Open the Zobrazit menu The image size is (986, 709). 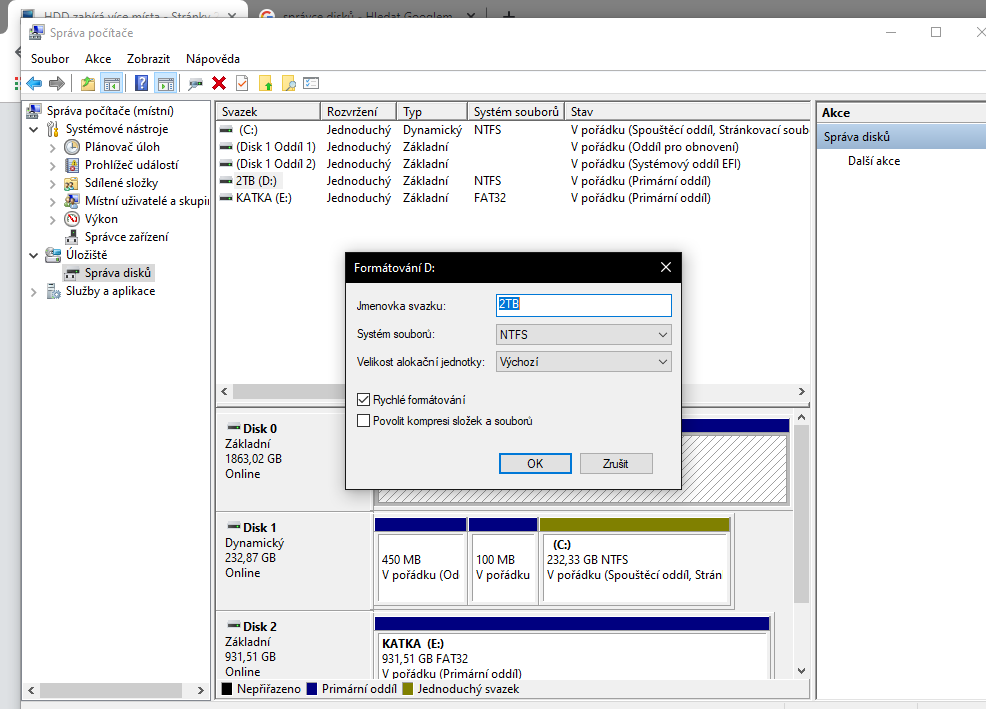click(x=148, y=59)
